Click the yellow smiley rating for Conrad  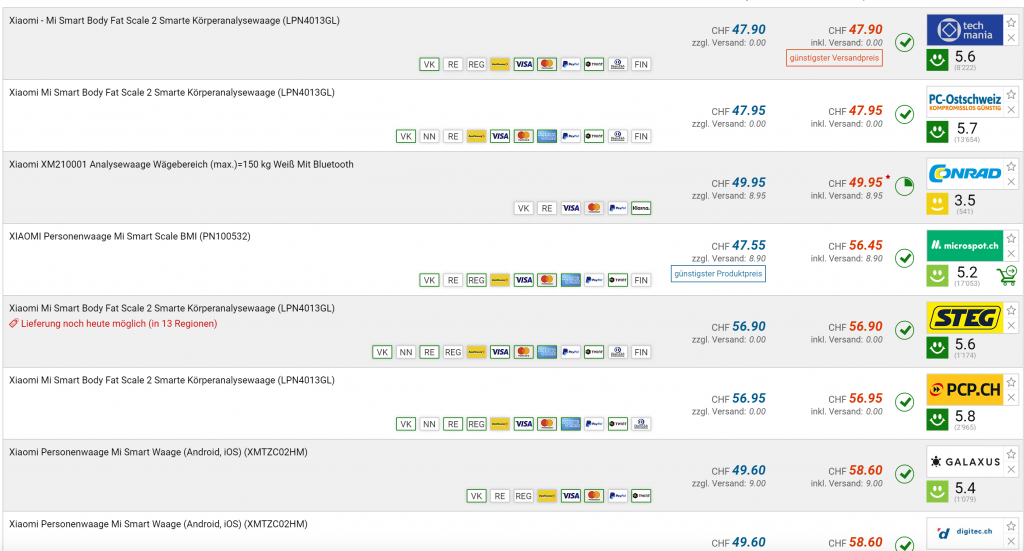(x=937, y=203)
